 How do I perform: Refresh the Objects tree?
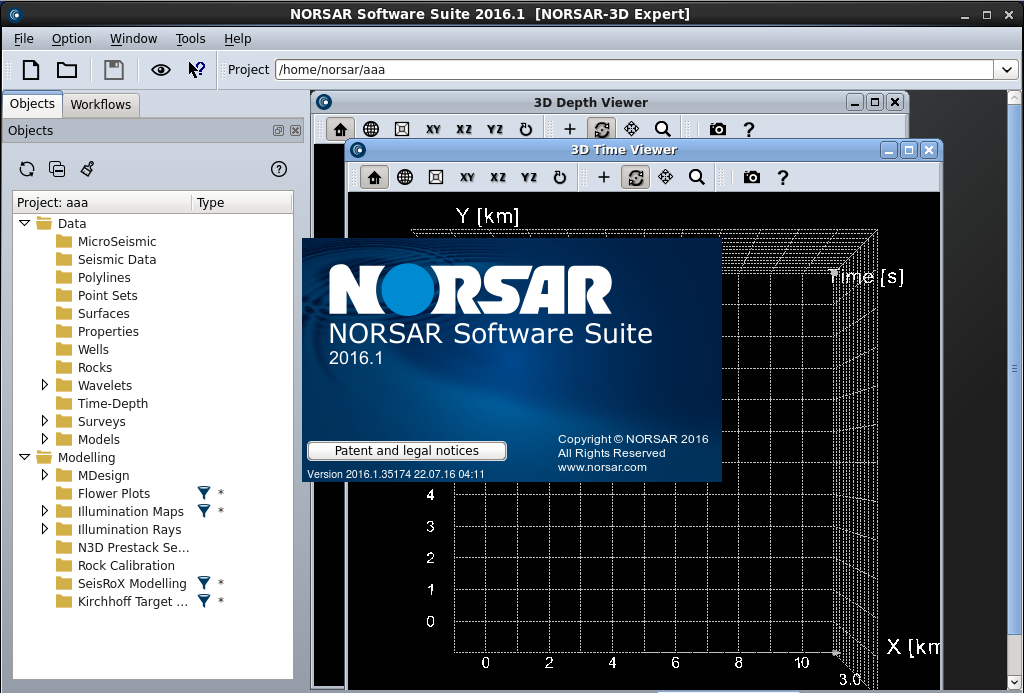click(27, 169)
